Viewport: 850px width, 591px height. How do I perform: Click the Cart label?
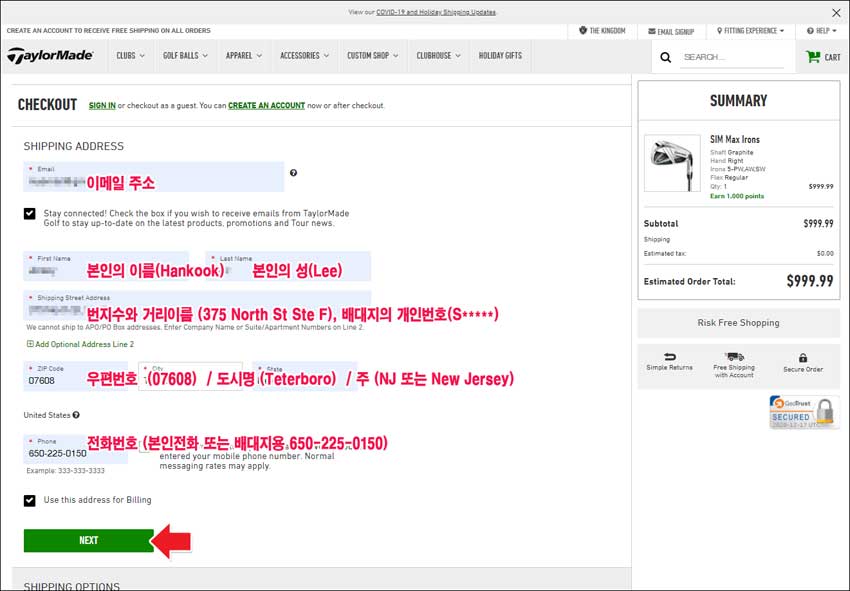(x=832, y=57)
